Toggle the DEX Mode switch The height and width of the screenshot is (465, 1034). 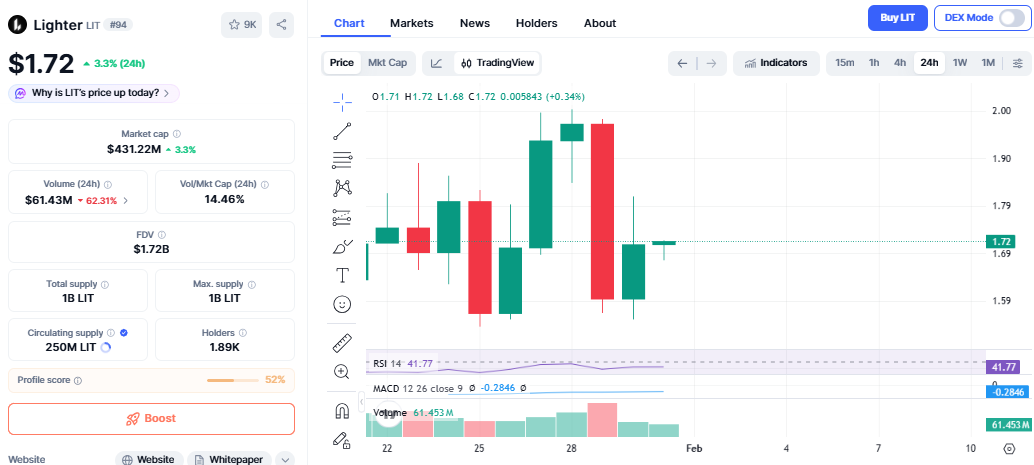(1012, 18)
